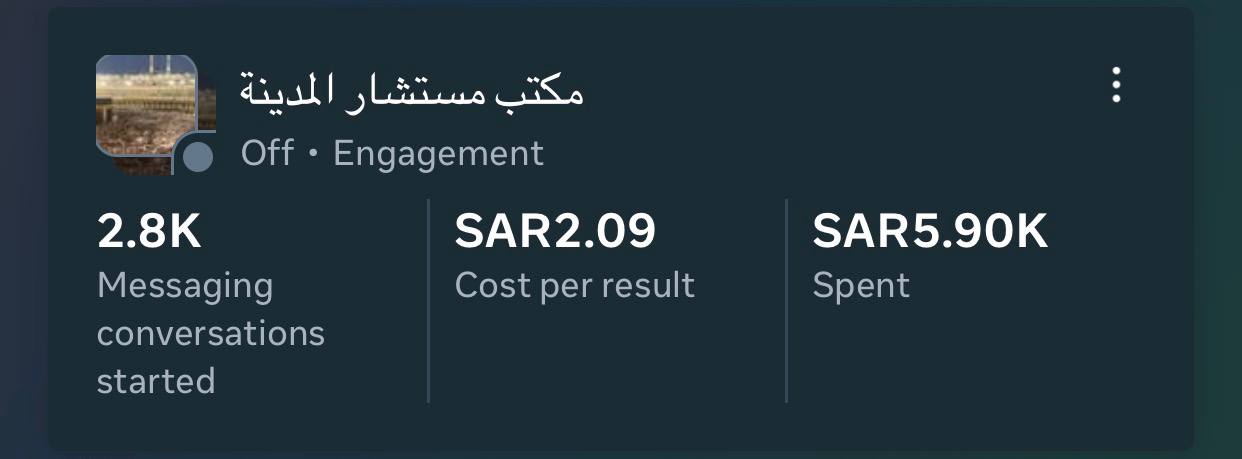1242x459 pixels.
Task: Click the grey status dot on thumbnail
Action: tap(199, 156)
